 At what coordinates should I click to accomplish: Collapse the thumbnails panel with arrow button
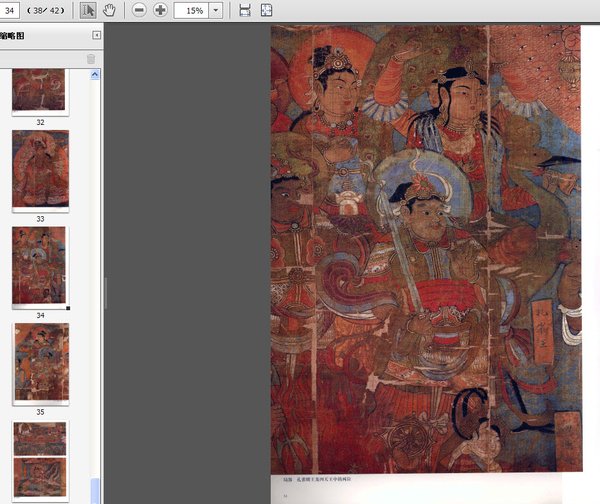[x=96, y=35]
